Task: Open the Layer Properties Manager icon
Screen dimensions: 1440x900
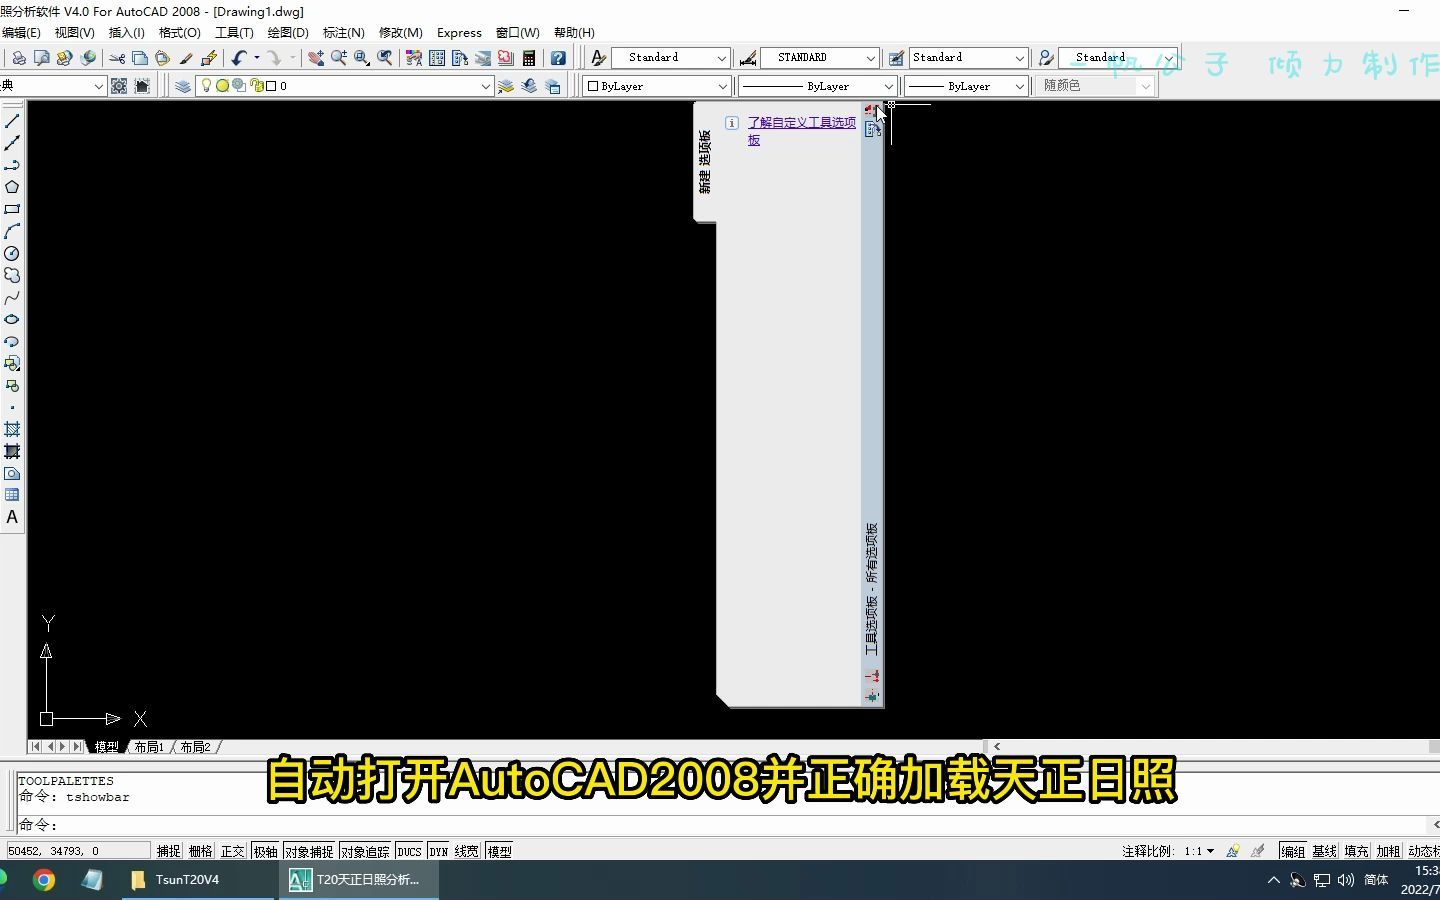Action: point(182,86)
